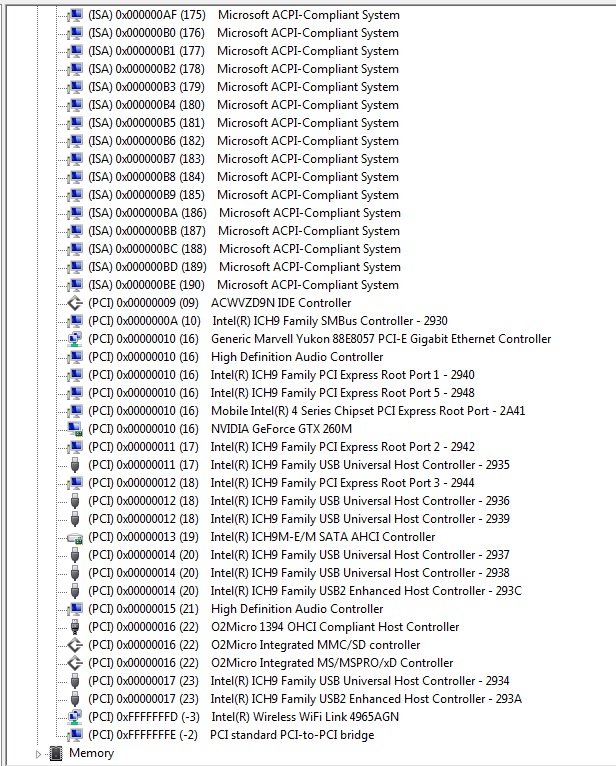This screenshot has width=616, height=766.
Task: Click the PCI Express Root Port 5 icon
Action: tap(75, 393)
